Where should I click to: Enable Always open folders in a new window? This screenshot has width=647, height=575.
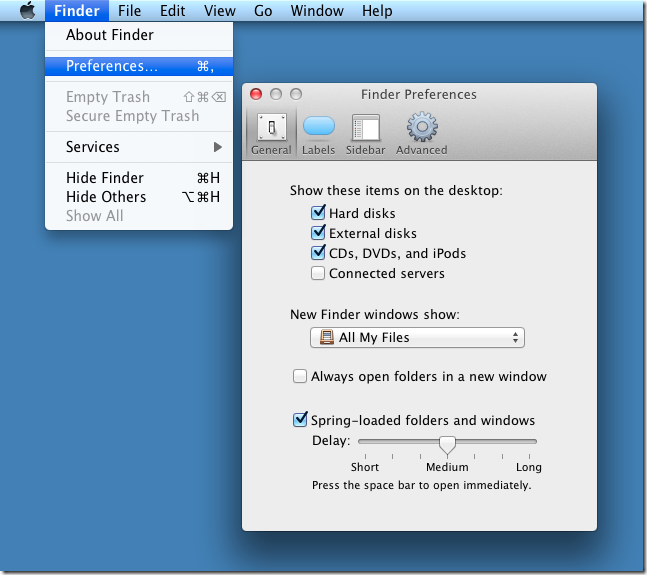(x=300, y=376)
